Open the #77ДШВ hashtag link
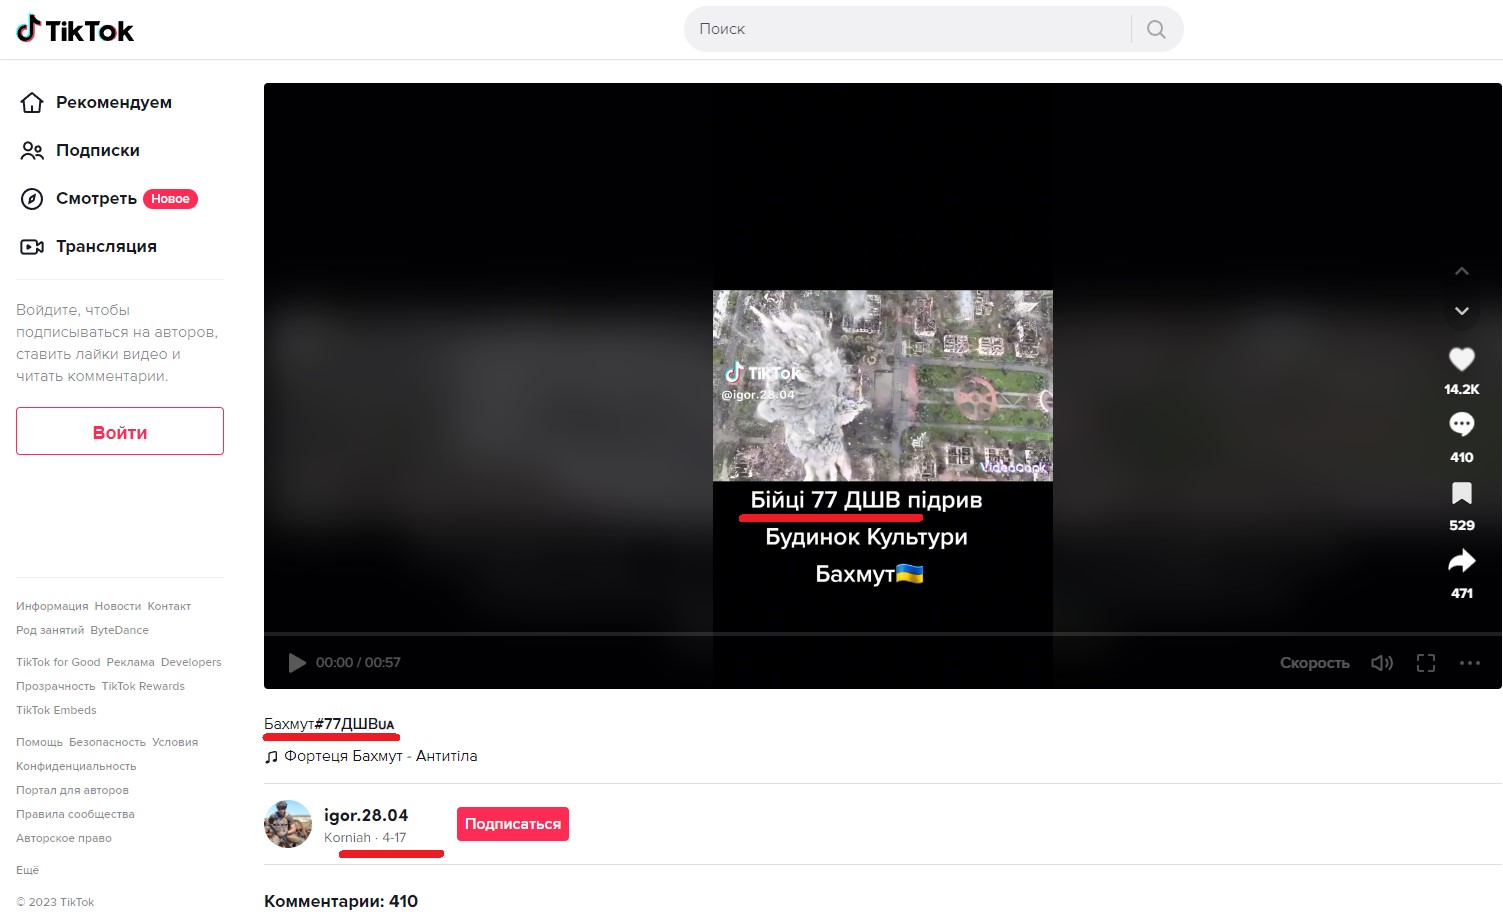The width and height of the screenshot is (1503, 919). pos(354,724)
